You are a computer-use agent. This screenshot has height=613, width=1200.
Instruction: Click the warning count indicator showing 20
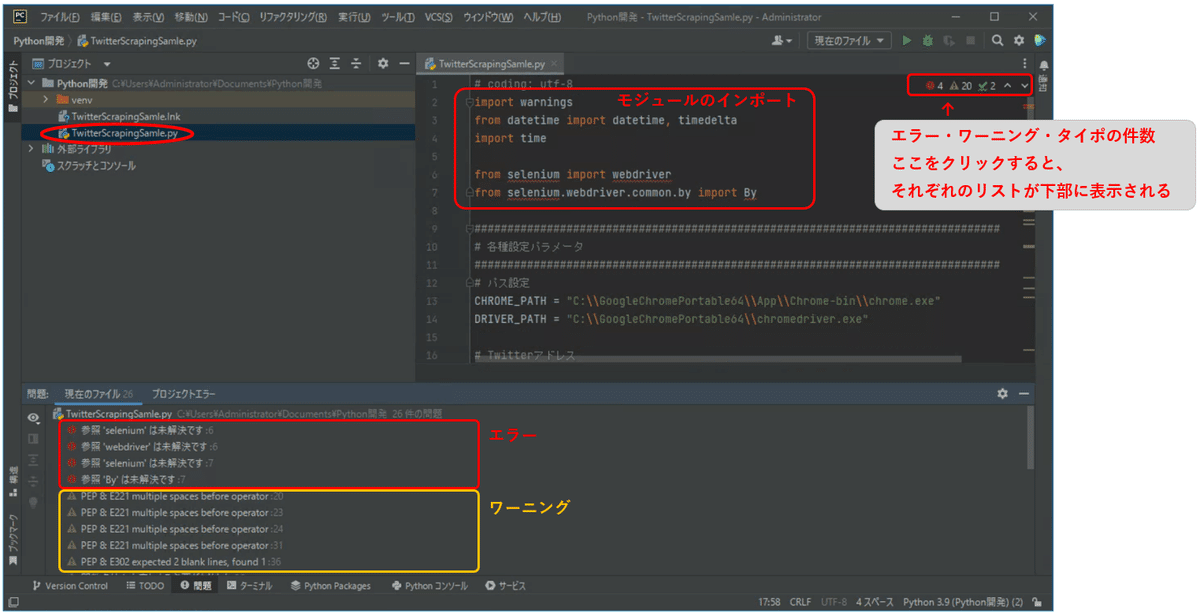(960, 85)
